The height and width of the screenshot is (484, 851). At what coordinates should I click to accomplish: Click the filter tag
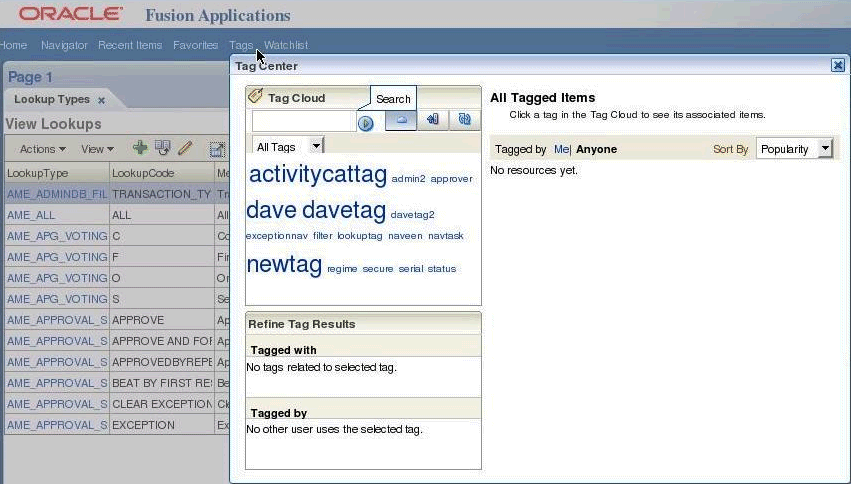[x=322, y=235]
